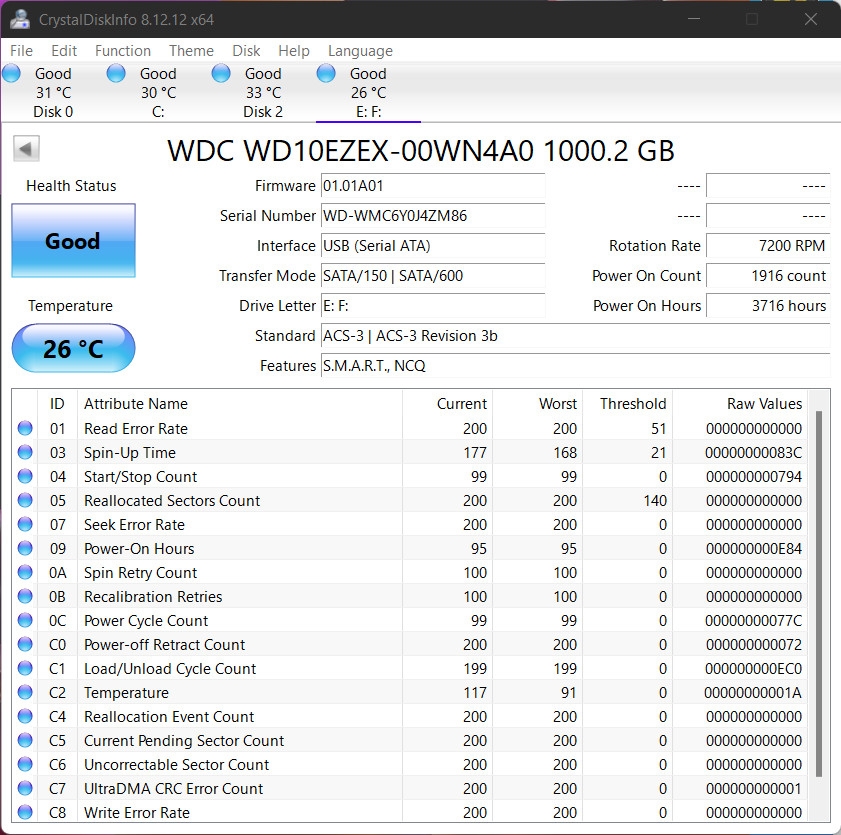
Task: Open the Edit menu
Action: coord(64,50)
